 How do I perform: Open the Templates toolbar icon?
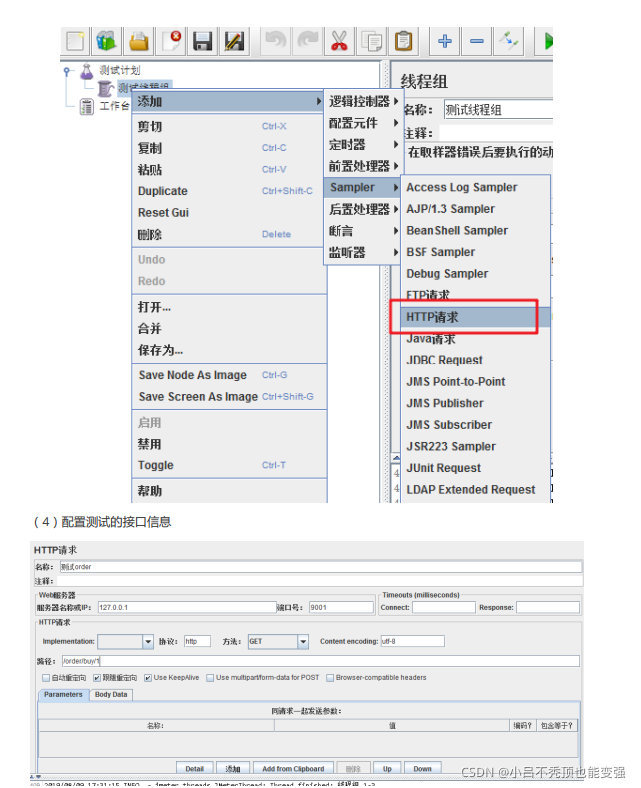click(x=106, y=41)
